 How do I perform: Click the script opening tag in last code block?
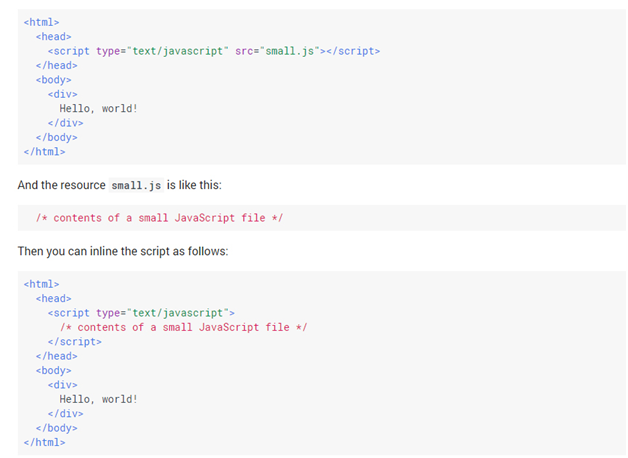click(x=140, y=313)
